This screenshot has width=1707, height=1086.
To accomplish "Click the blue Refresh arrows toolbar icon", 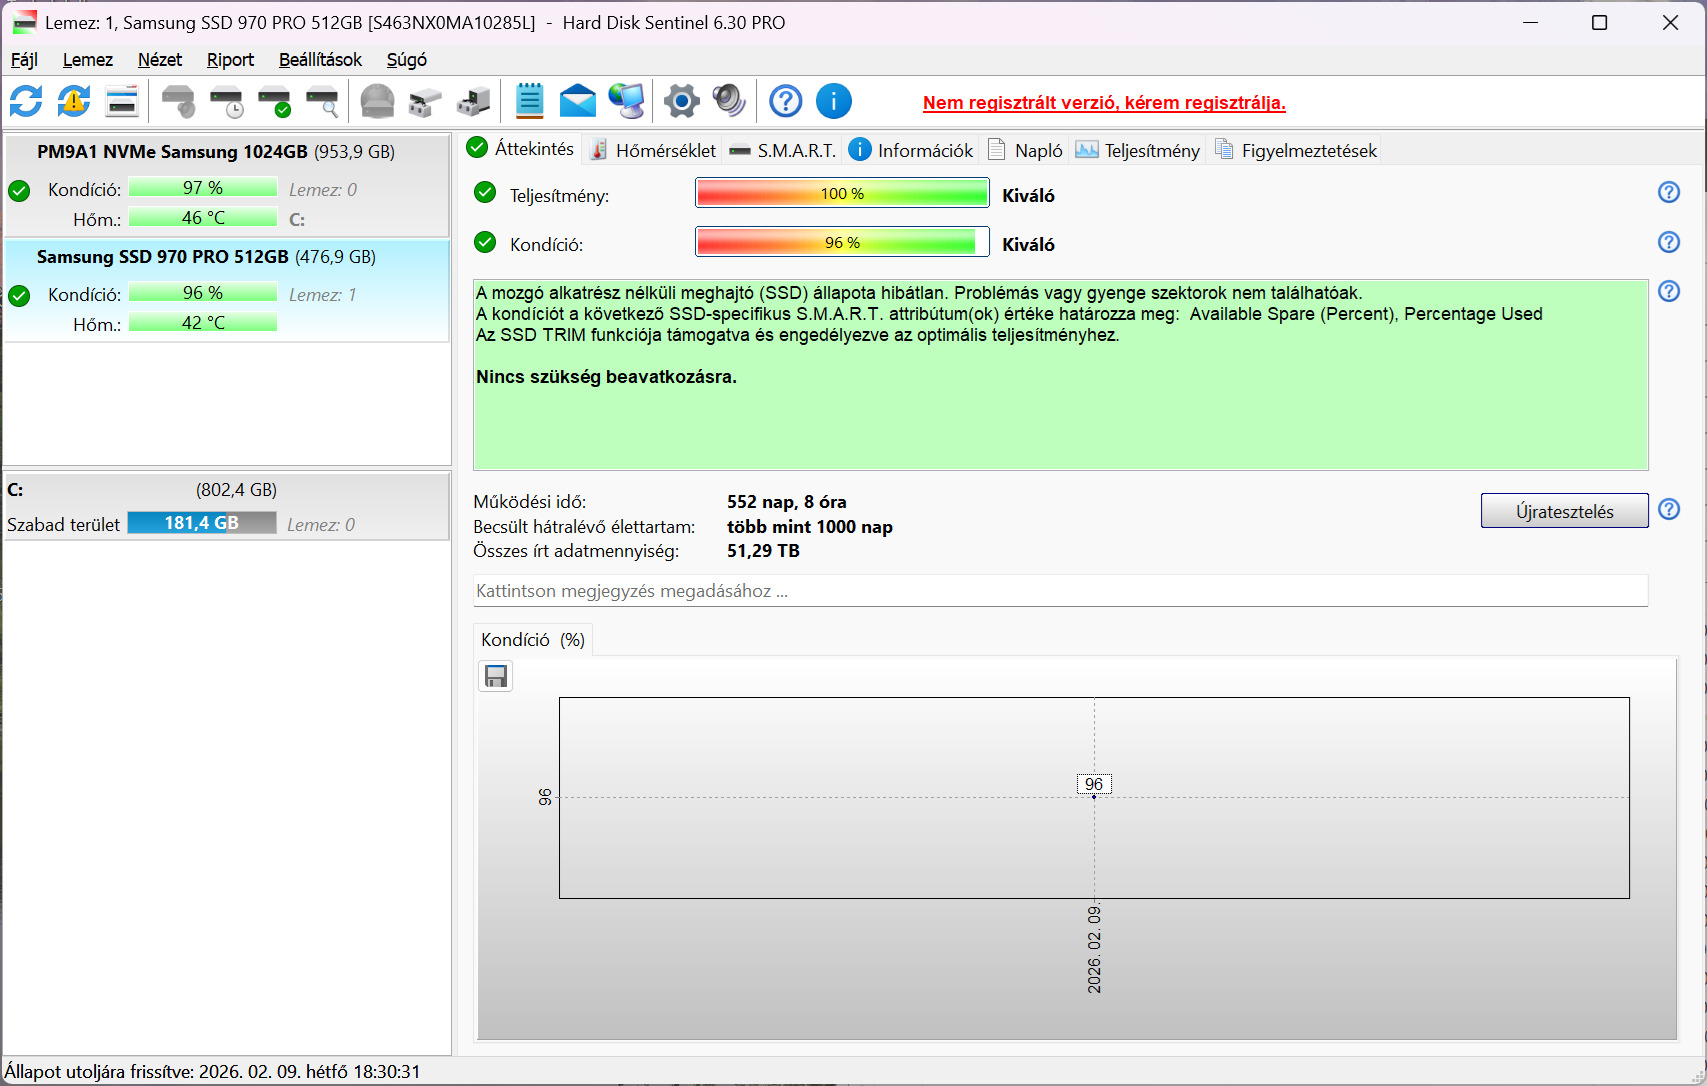I will pyautogui.click(x=26, y=101).
